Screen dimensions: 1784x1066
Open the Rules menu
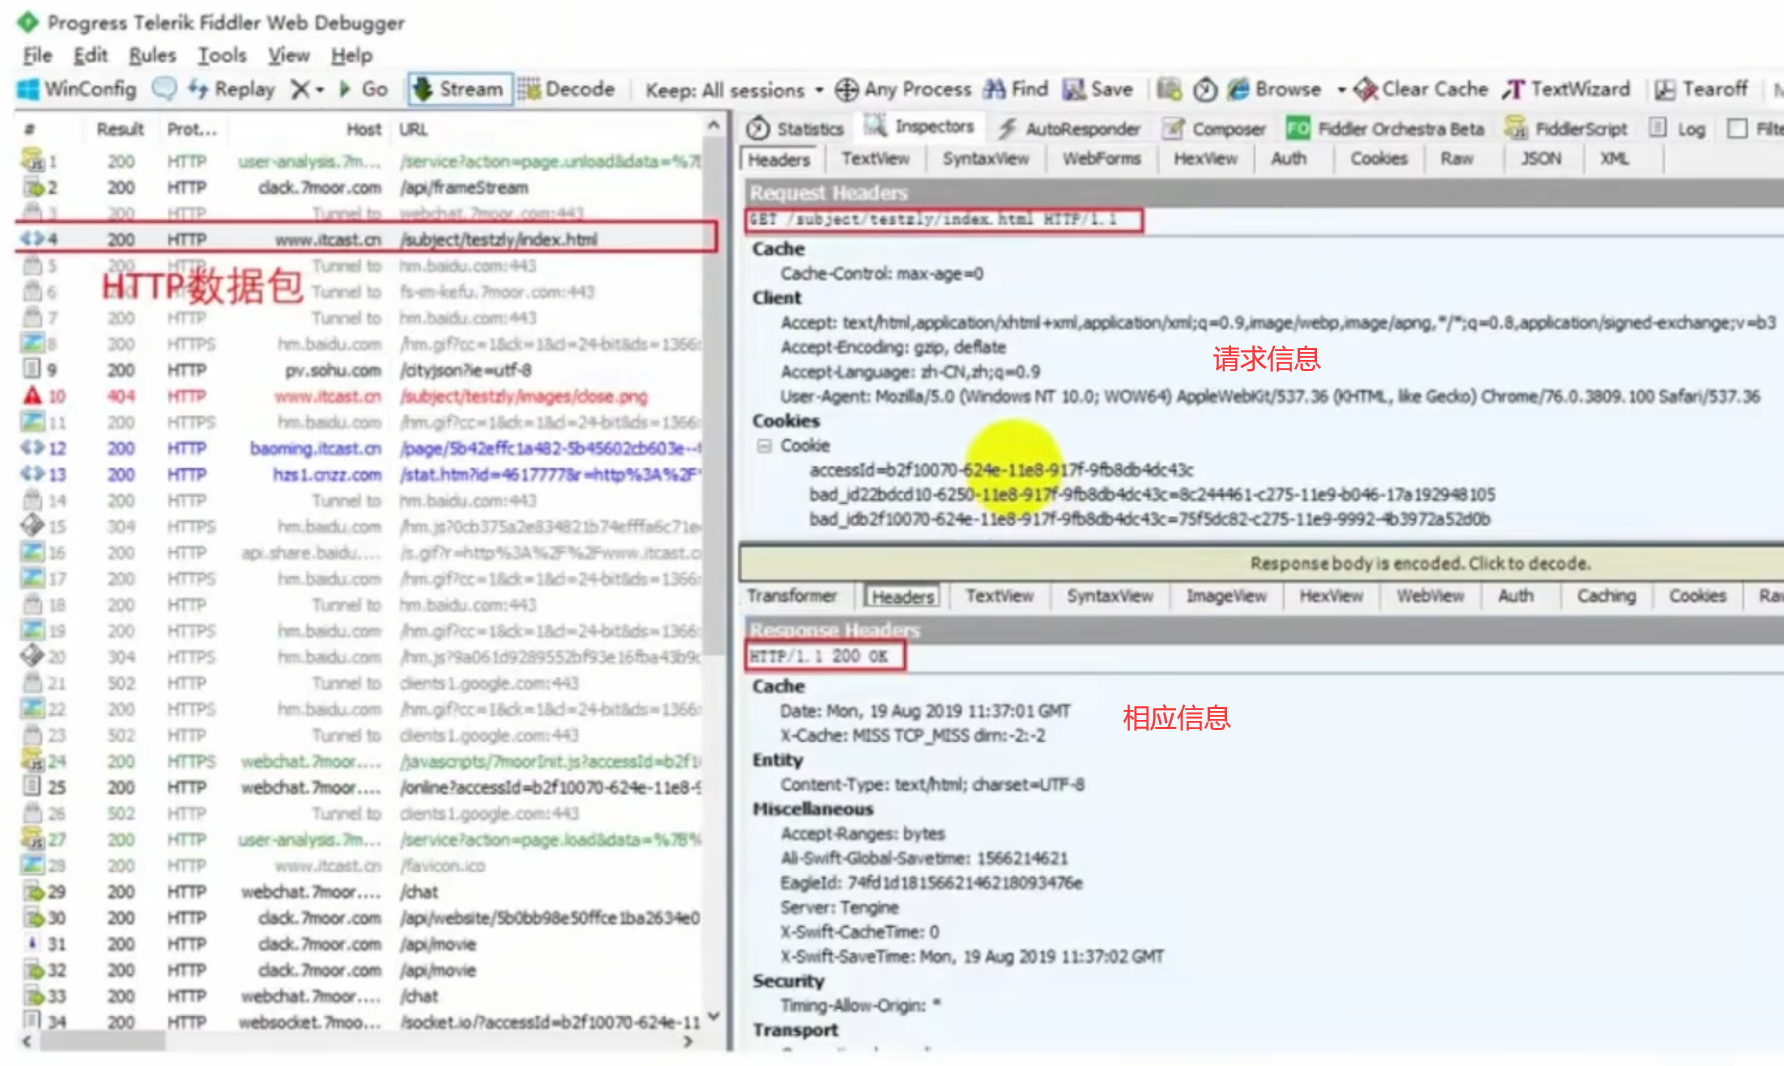[x=152, y=55]
